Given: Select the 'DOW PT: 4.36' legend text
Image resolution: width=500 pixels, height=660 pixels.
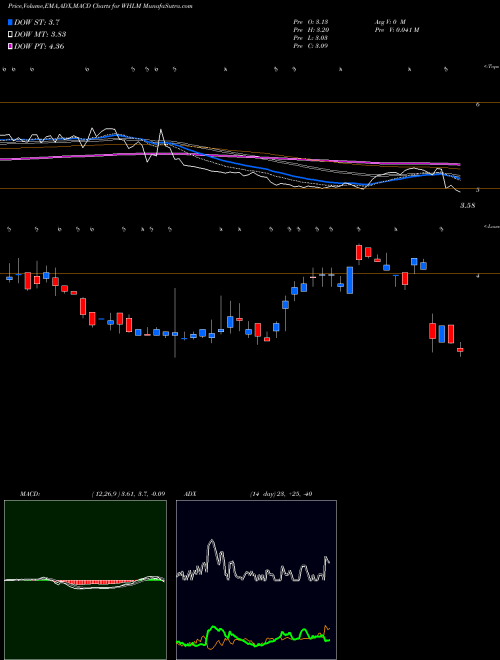Looking at the screenshot, I should click(39, 46).
